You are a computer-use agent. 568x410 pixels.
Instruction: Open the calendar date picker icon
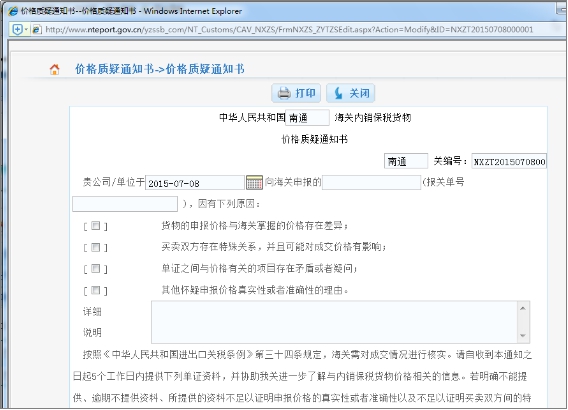click(x=254, y=182)
